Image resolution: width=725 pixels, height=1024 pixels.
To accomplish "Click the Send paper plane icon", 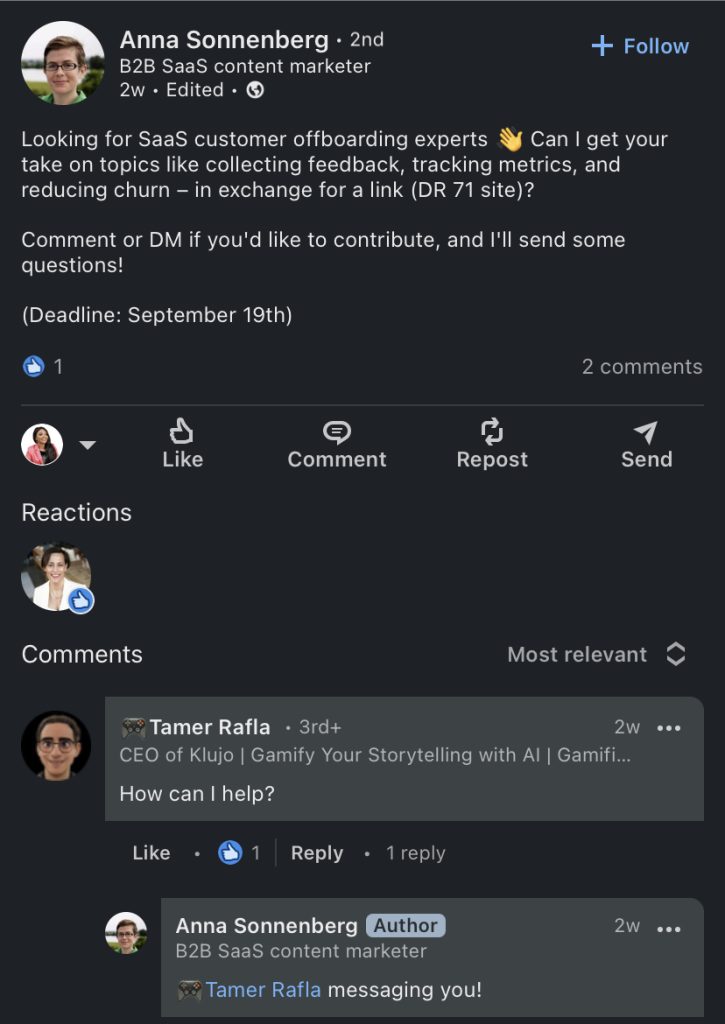I will tap(646, 432).
